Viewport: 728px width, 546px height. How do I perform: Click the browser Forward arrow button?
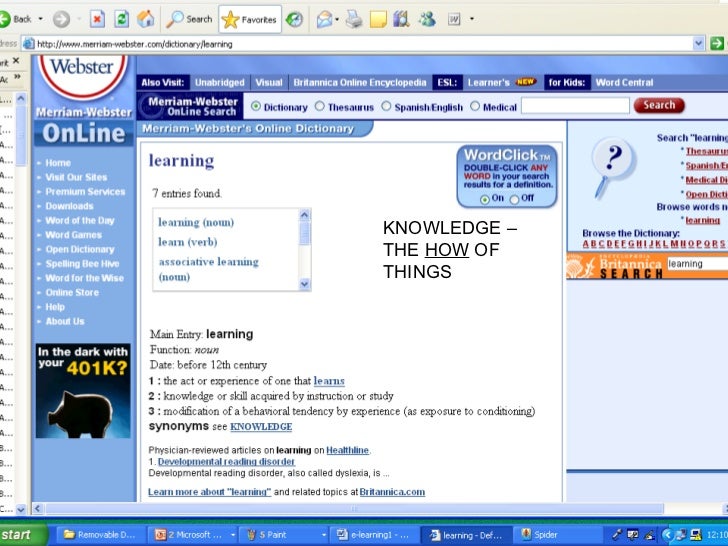61,20
